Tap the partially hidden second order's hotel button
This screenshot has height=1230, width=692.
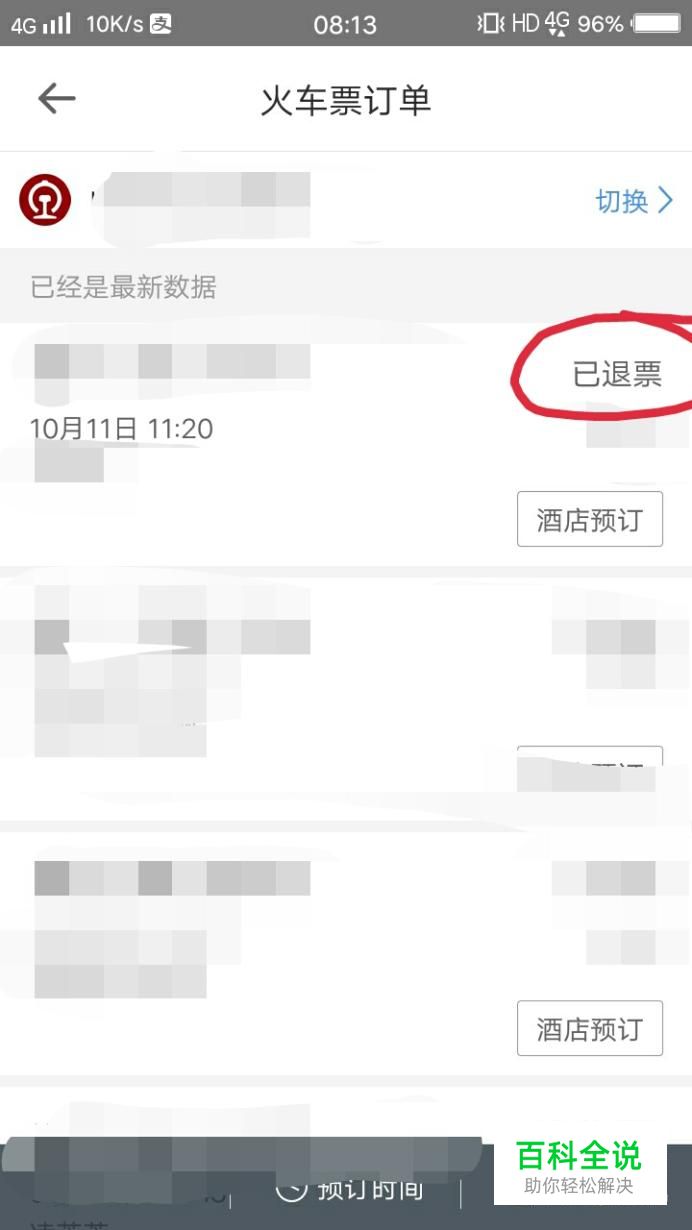point(590,765)
